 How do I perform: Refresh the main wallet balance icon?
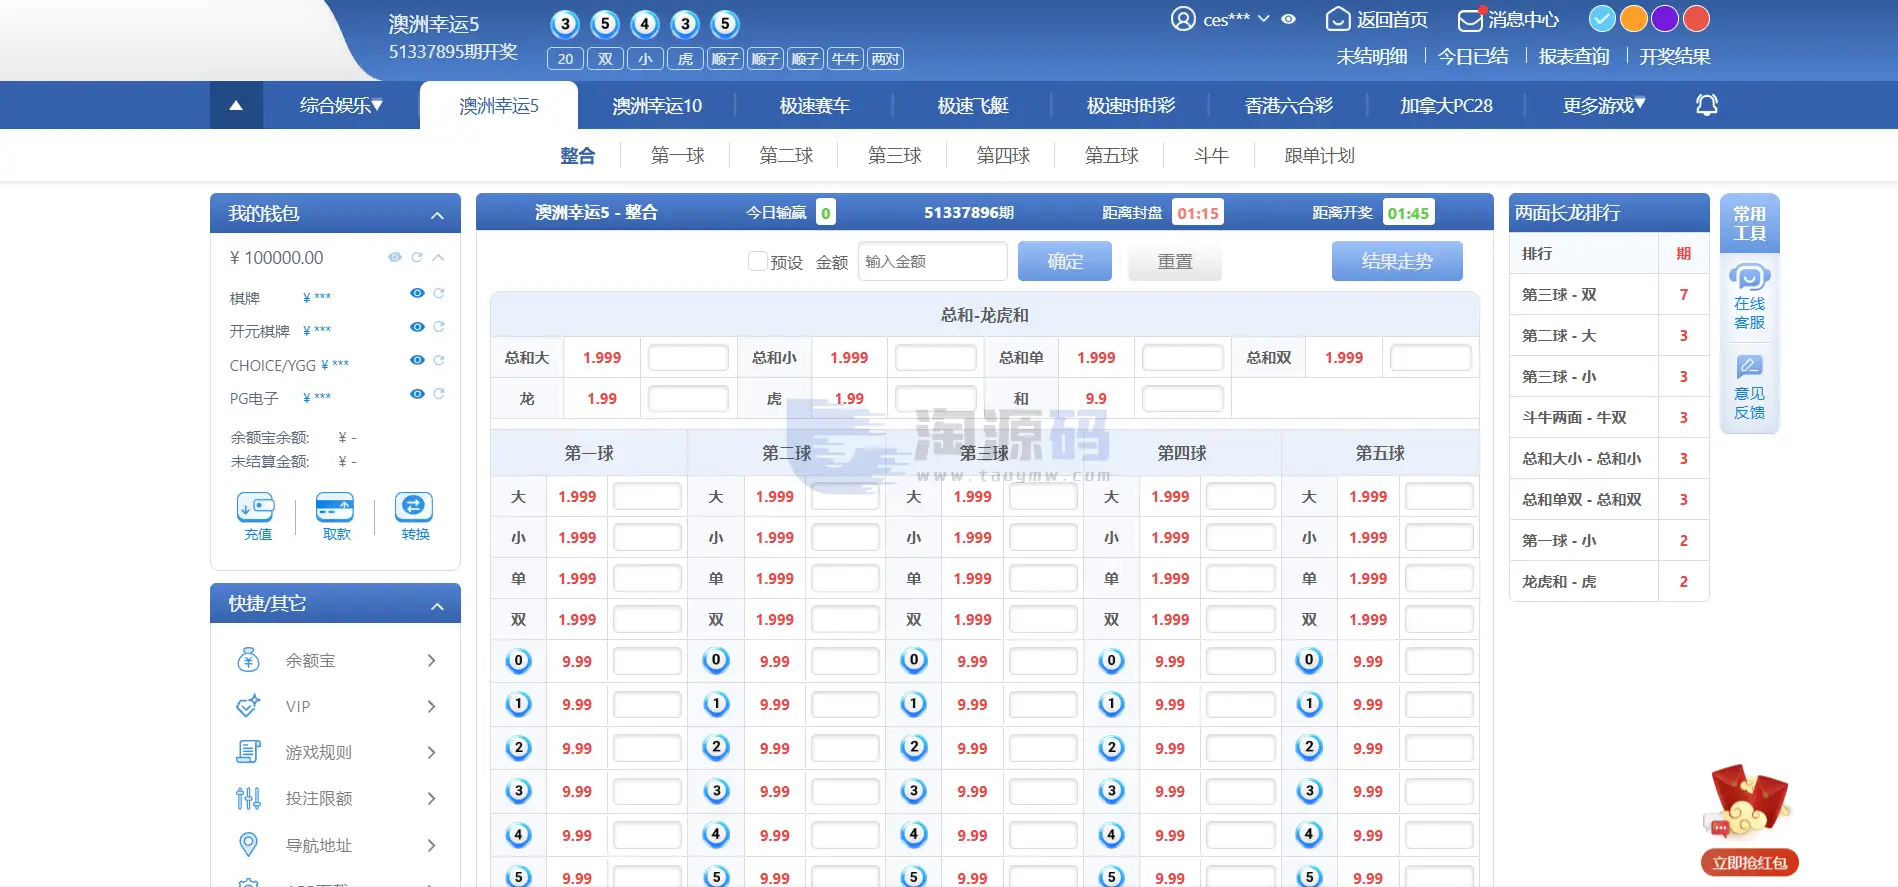tap(417, 257)
